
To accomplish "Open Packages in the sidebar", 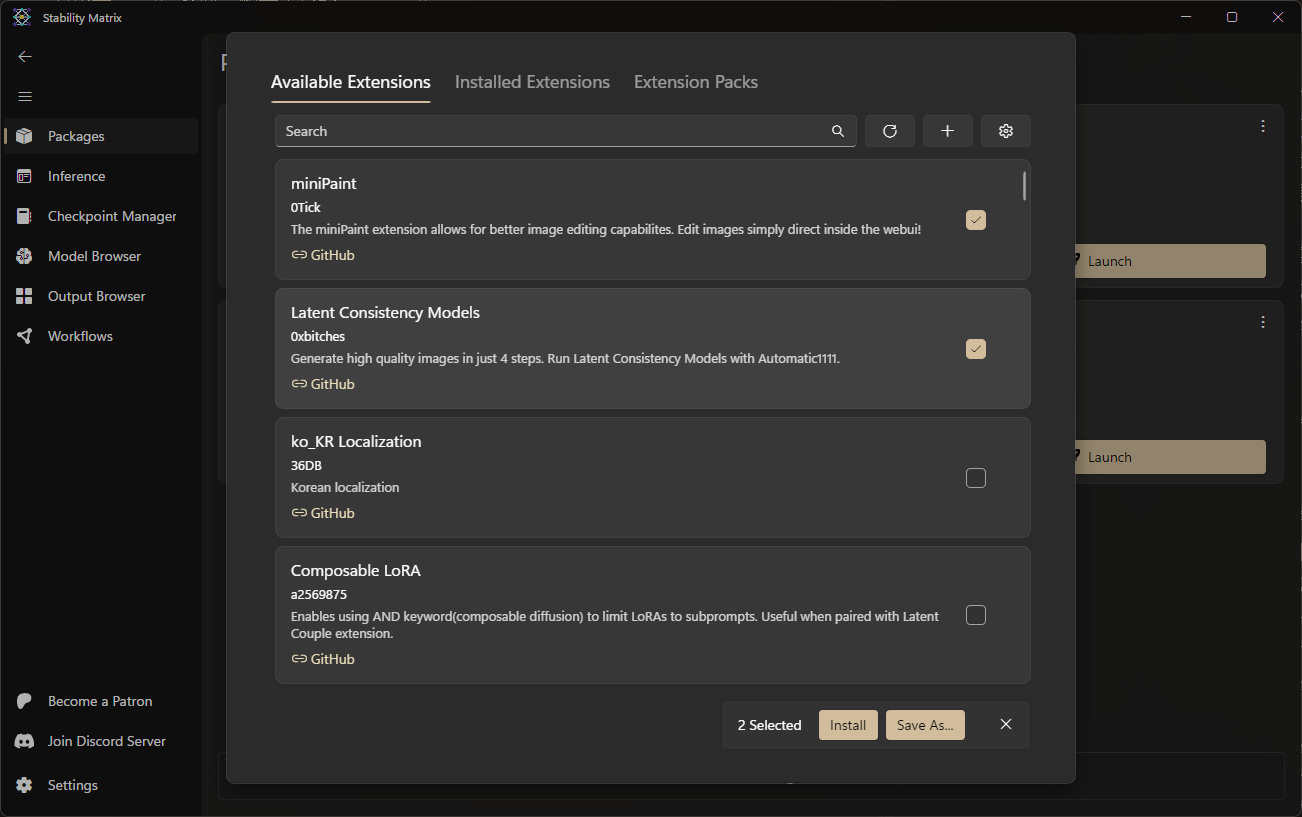I will click(x=100, y=136).
